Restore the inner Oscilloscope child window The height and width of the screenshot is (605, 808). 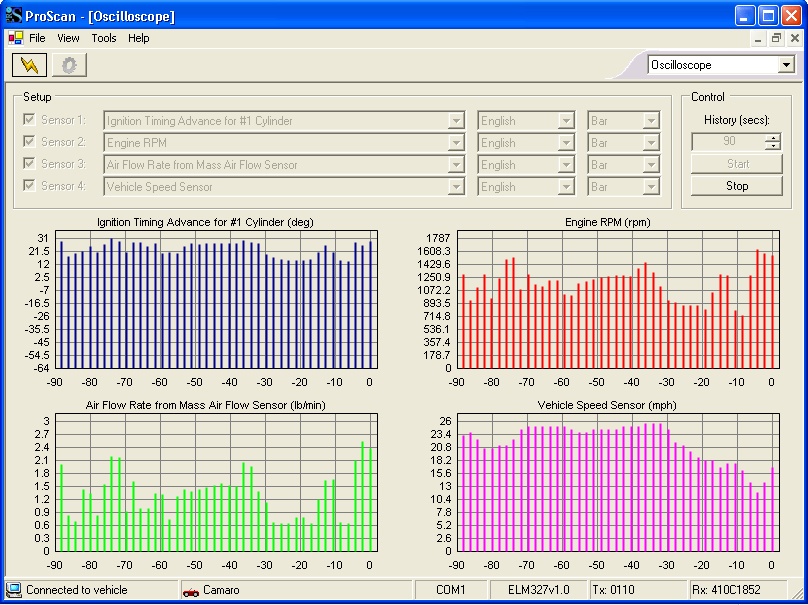tap(776, 38)
